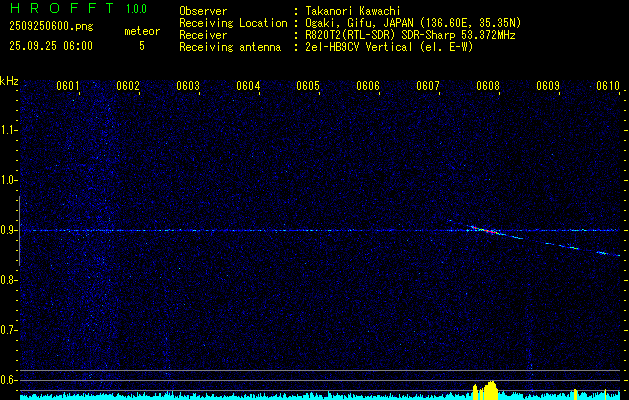This screenshot has width=629, height=400.
Task: Click the gray vertical range bar beside 0.9
Action: pyautogui.click(x=19, y=231)
